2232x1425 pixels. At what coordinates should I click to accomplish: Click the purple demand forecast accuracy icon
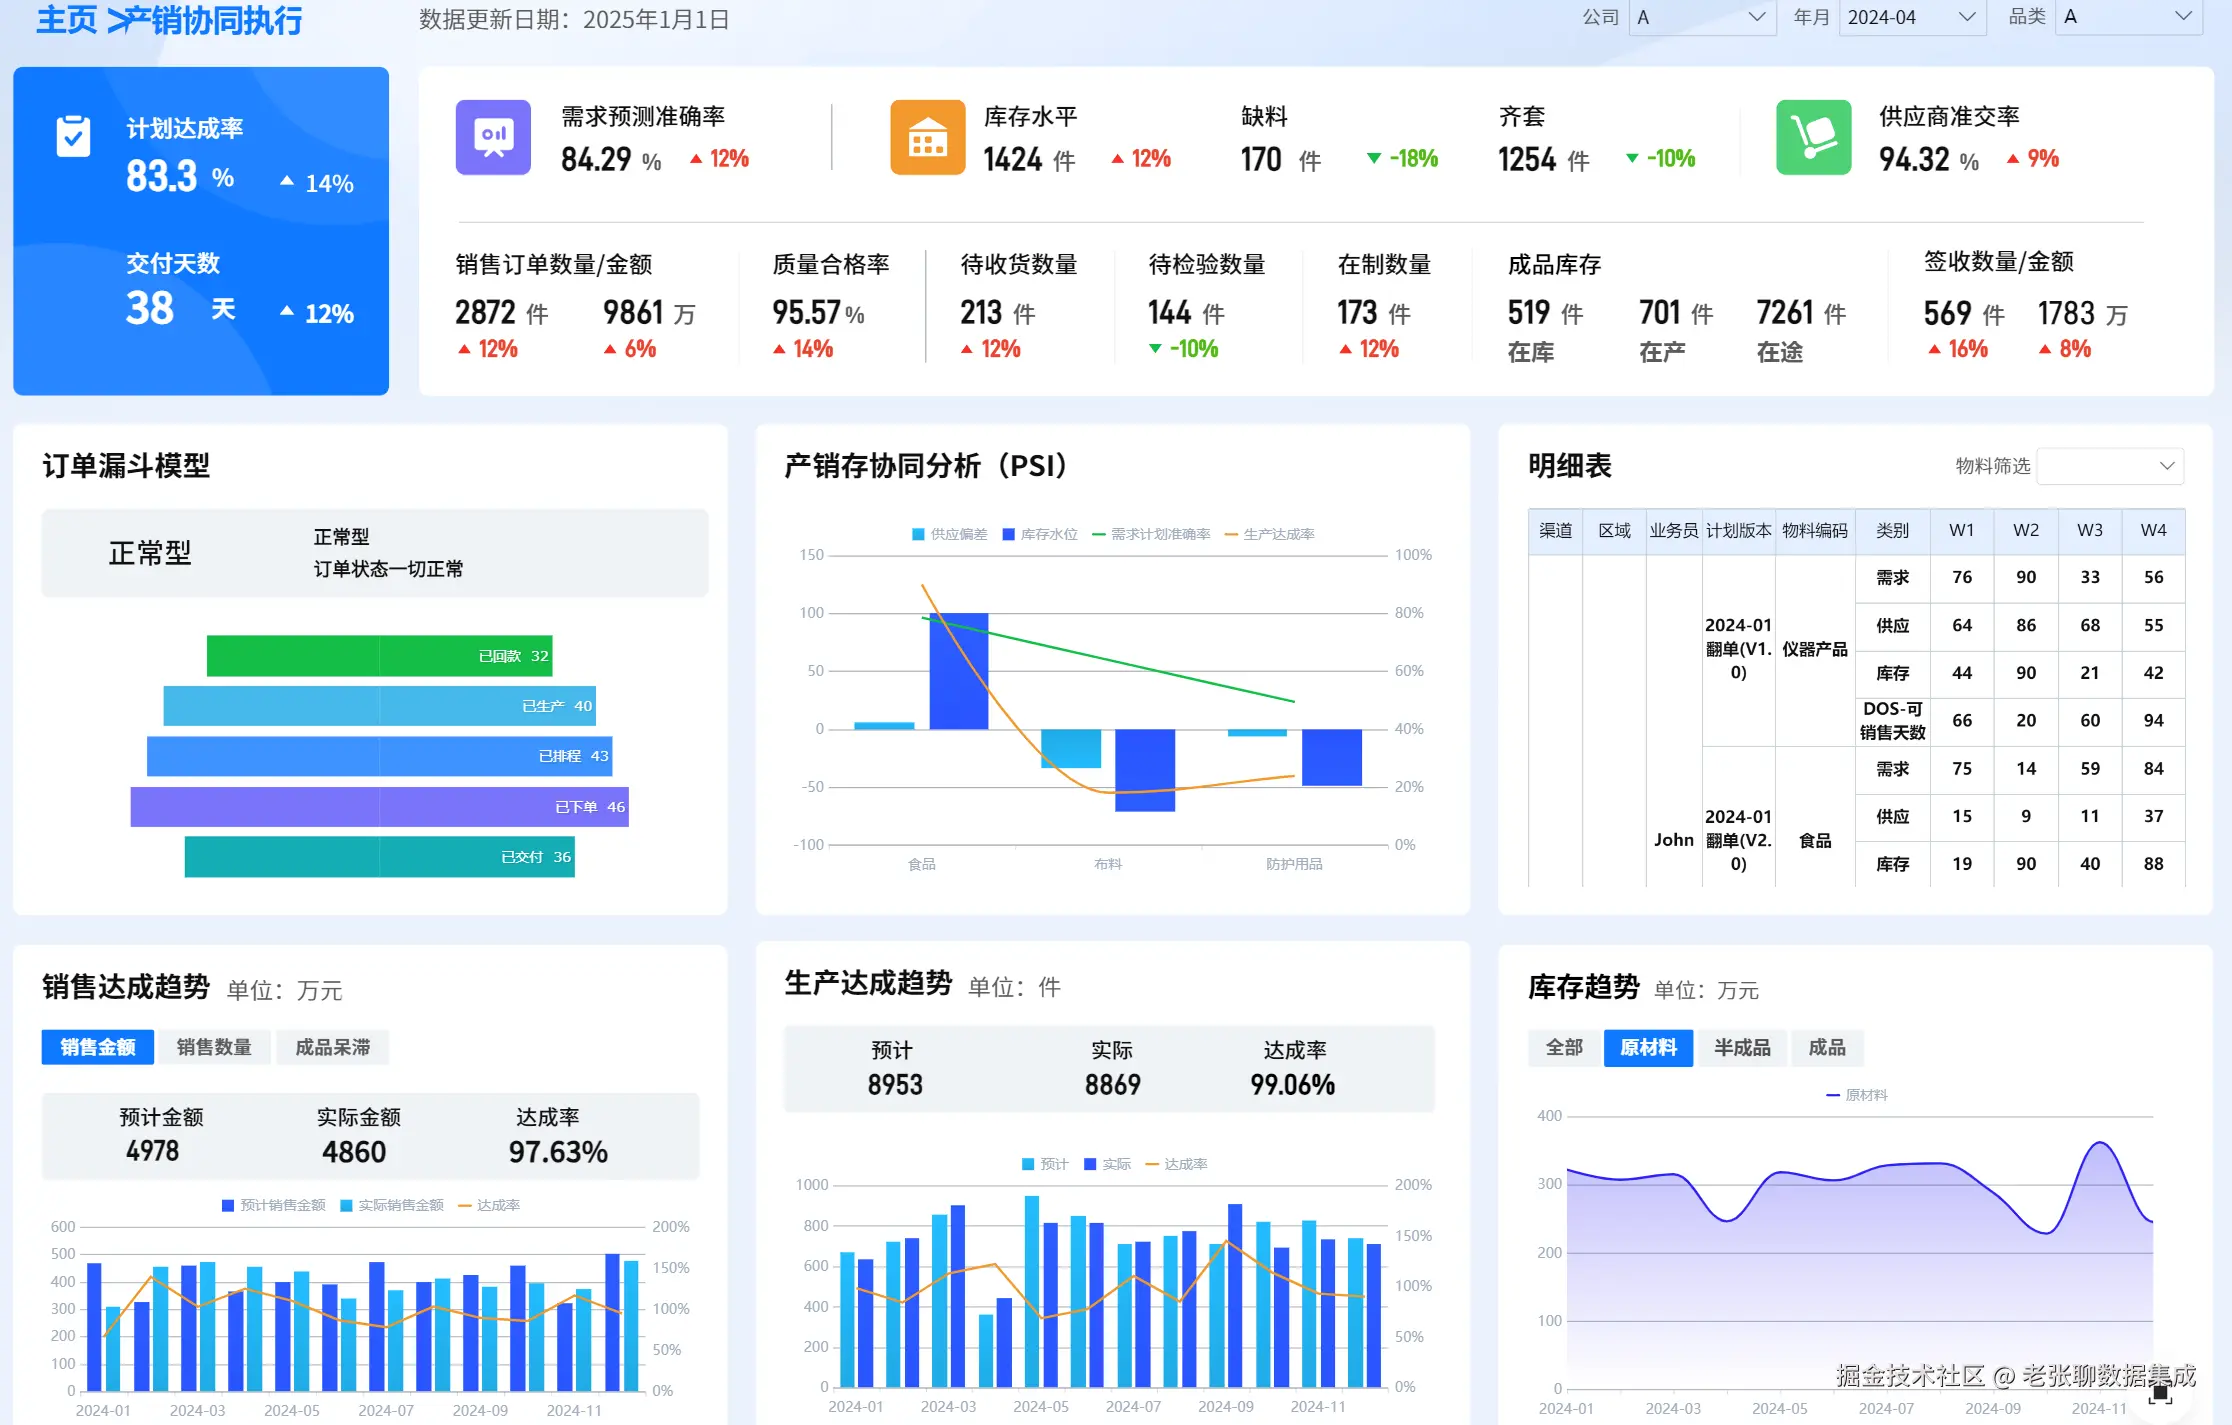coord(493,137)
